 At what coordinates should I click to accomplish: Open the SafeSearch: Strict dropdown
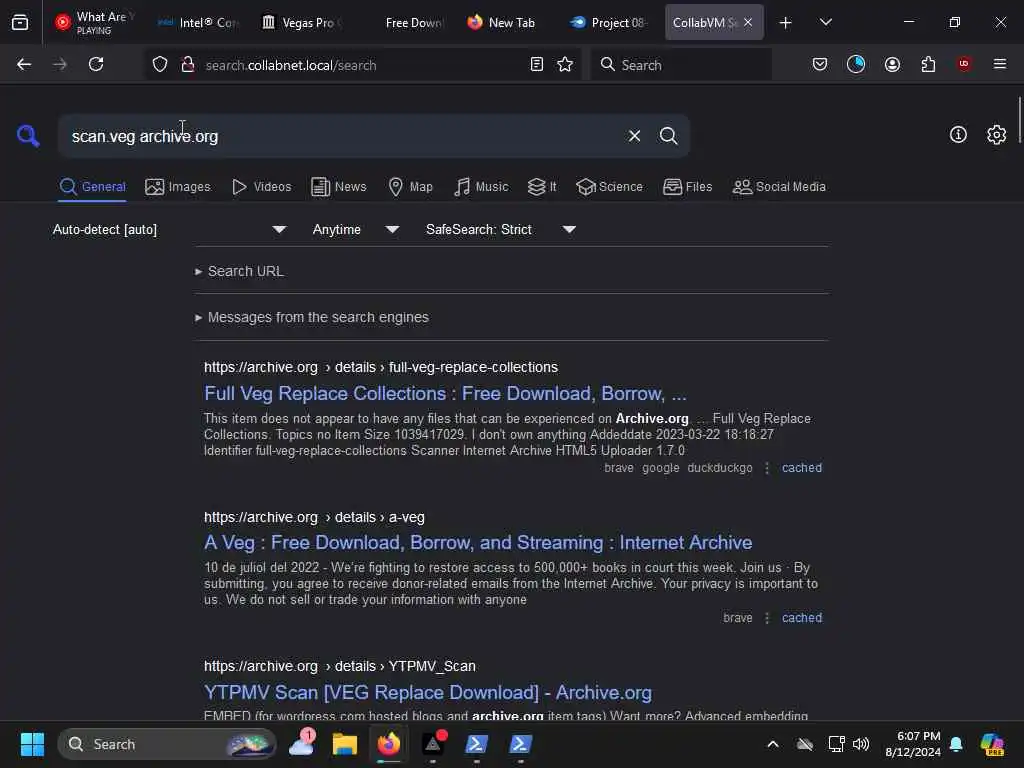[500, 229]
